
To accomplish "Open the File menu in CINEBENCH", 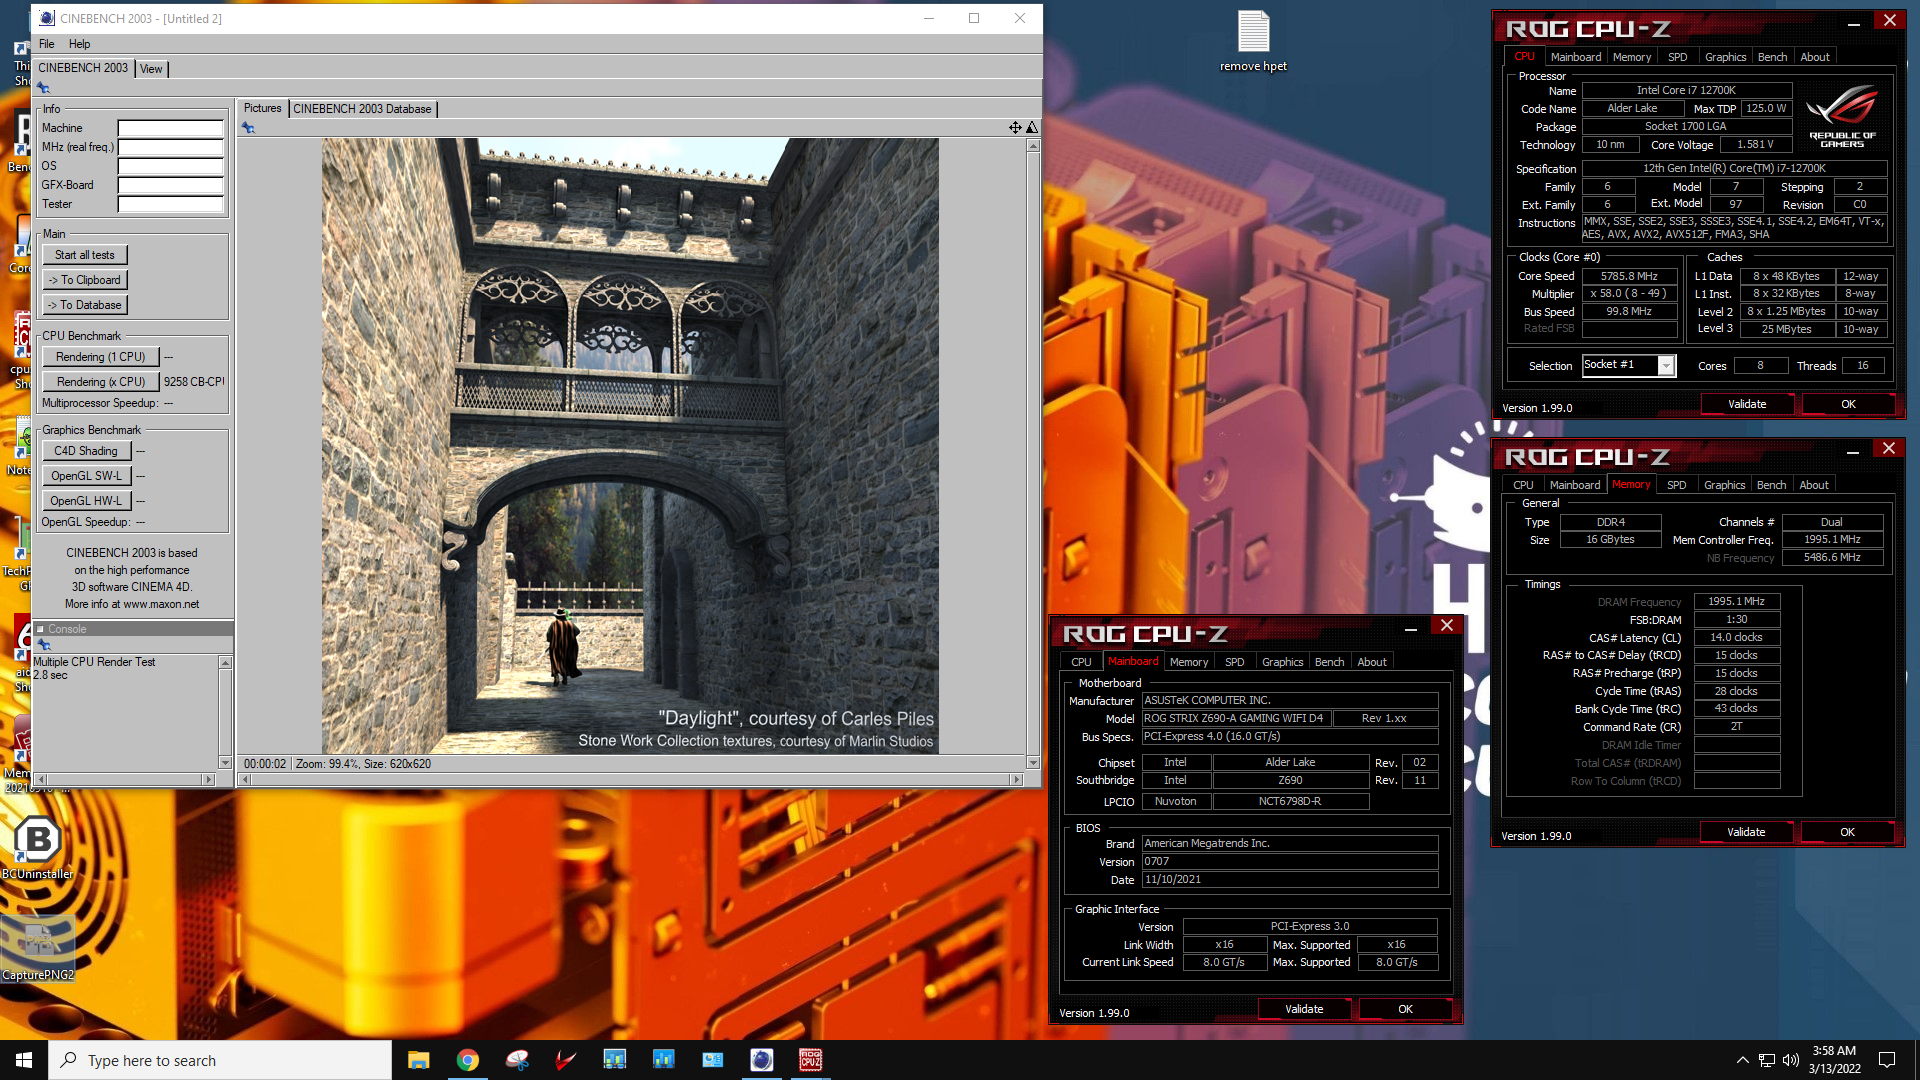I will [x=46, y=44].
